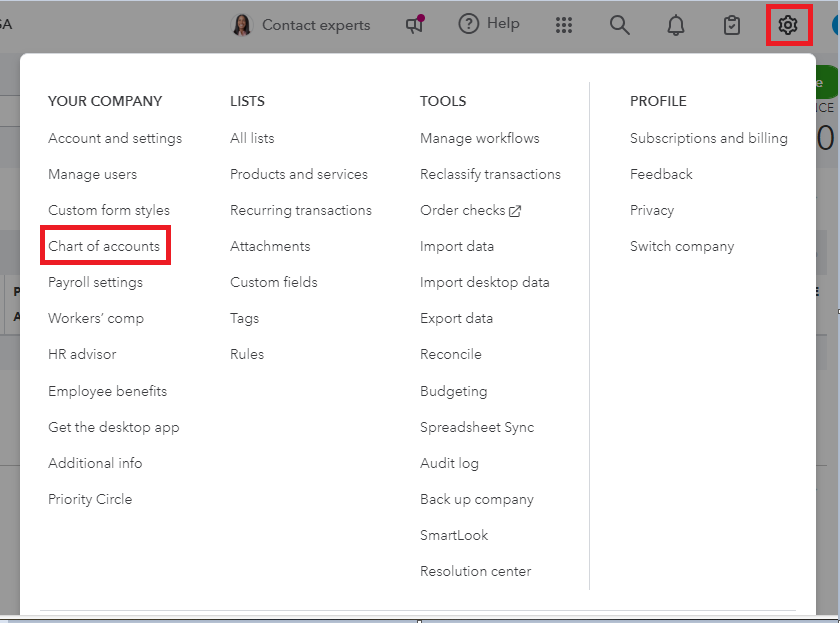Choose Subscriptions and billing

click(709, 138)
